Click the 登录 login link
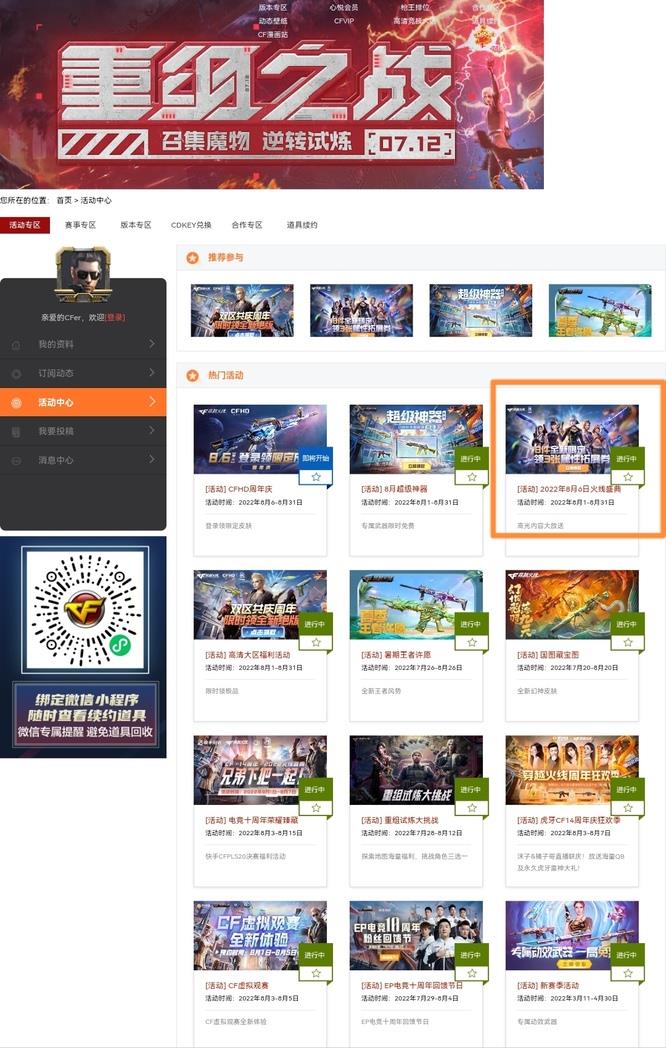 coord(115,317)
